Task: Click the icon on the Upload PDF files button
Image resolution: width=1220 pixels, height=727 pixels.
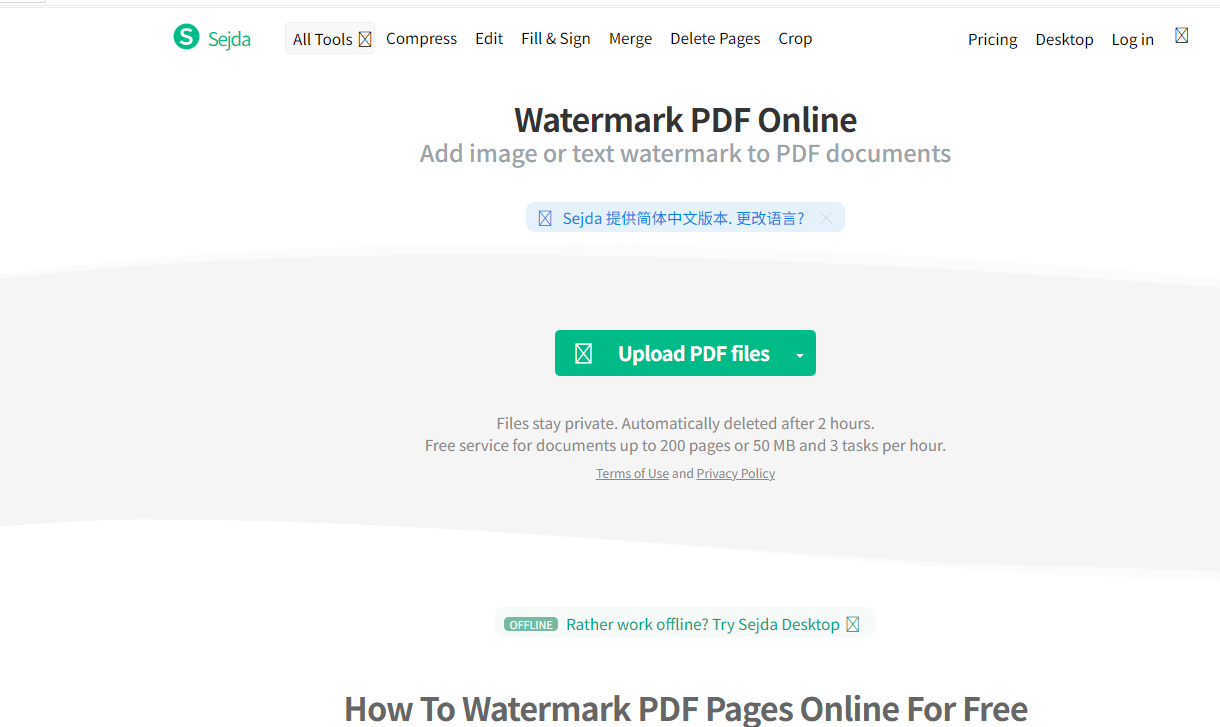Action: click(x=584, y=354)
